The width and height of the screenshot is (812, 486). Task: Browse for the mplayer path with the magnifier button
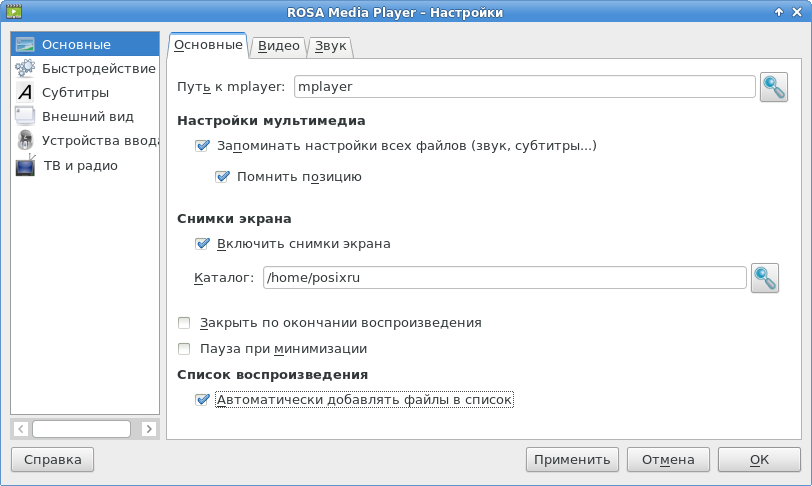(x=774, y=87)
